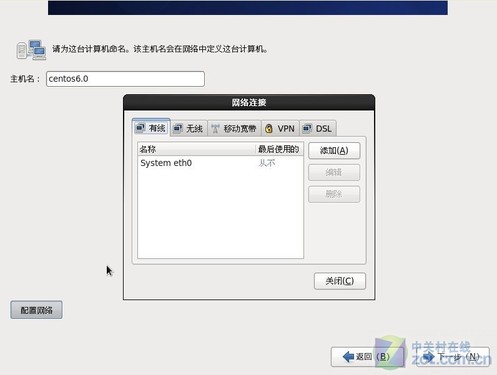497x375 pixels.
Task: Click the 配置网络 configure network button
Action: [36, 310]
